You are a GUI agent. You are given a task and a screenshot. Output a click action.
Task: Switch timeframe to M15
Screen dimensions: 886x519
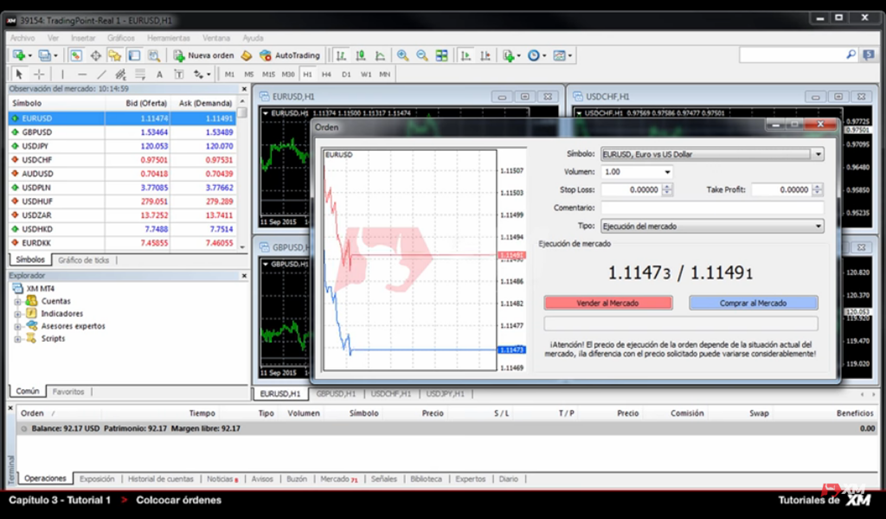(268, 74)
